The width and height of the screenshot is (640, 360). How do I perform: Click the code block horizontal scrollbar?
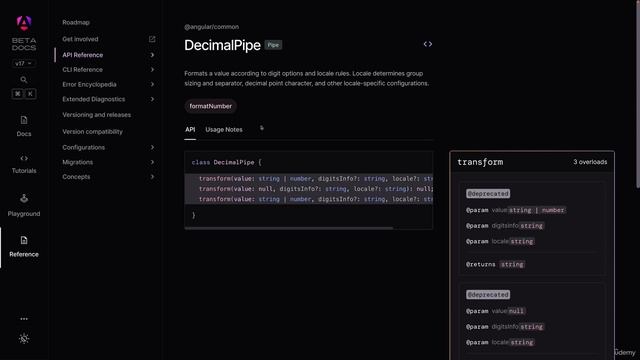pyautogui.click(x=289, y=228)
